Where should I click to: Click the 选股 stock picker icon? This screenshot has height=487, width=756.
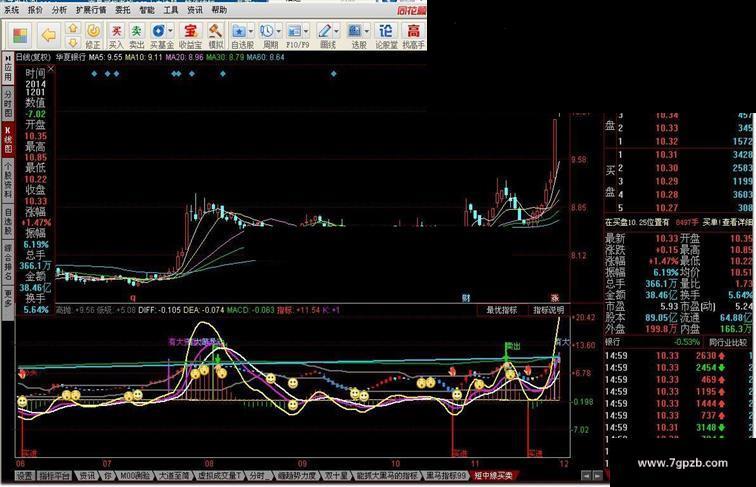(x=355, y=32)
